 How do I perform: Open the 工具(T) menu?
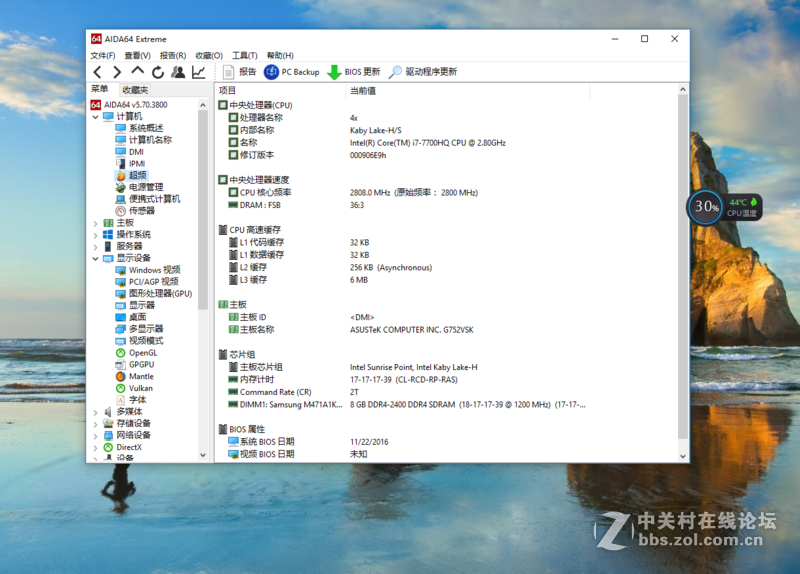coord(244,56)
